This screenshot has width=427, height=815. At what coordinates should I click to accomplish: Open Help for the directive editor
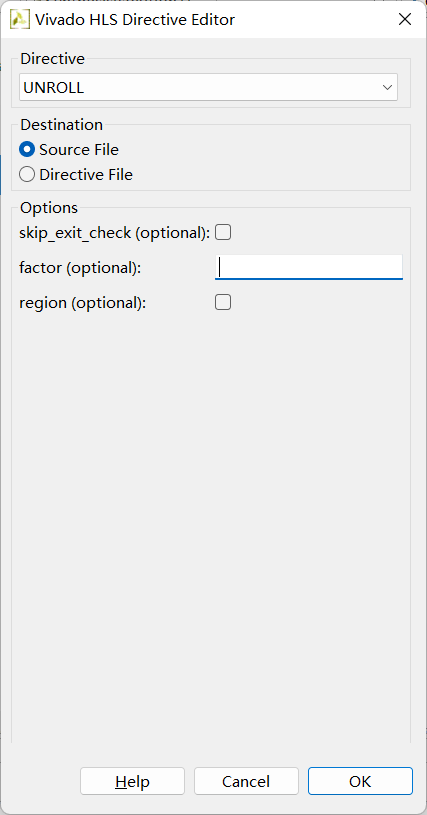point(132,781)
